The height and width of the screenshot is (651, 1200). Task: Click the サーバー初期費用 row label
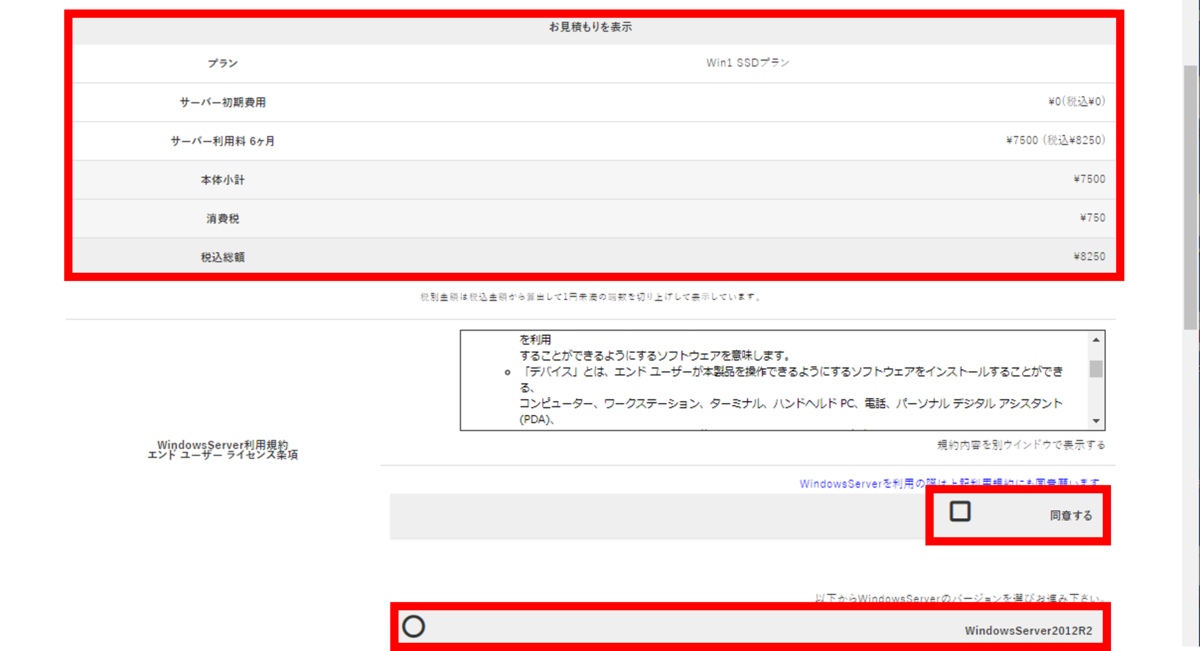tap(223, 102)
